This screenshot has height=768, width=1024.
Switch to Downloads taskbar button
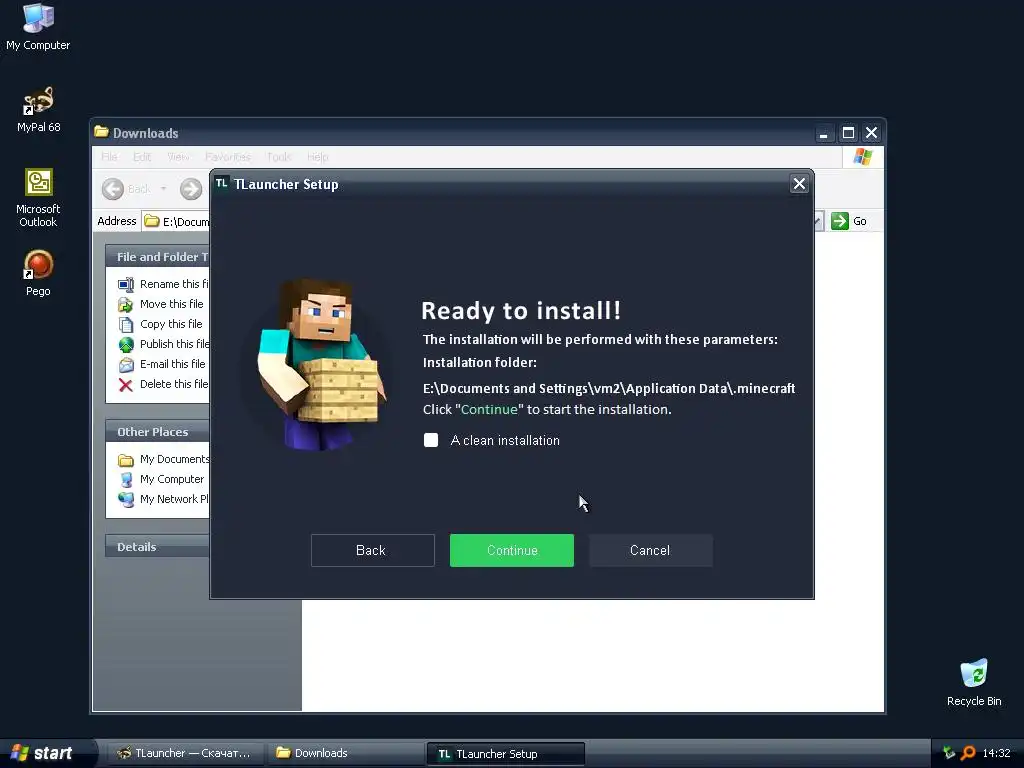point(344,753)
